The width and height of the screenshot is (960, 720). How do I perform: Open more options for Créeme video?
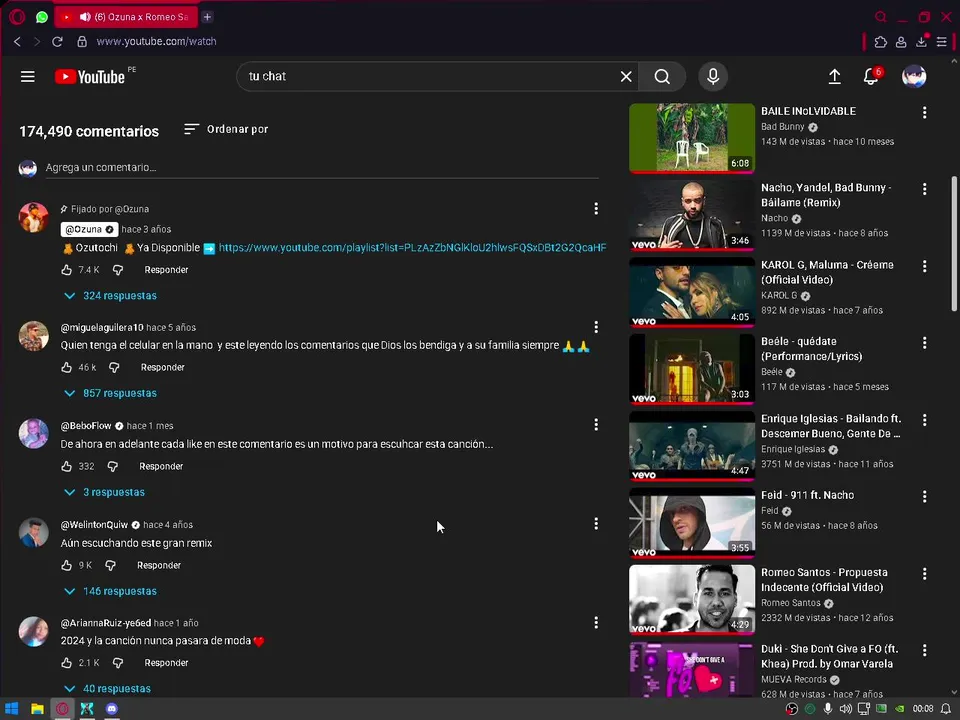pyautogui.click(x=924, y=266)
